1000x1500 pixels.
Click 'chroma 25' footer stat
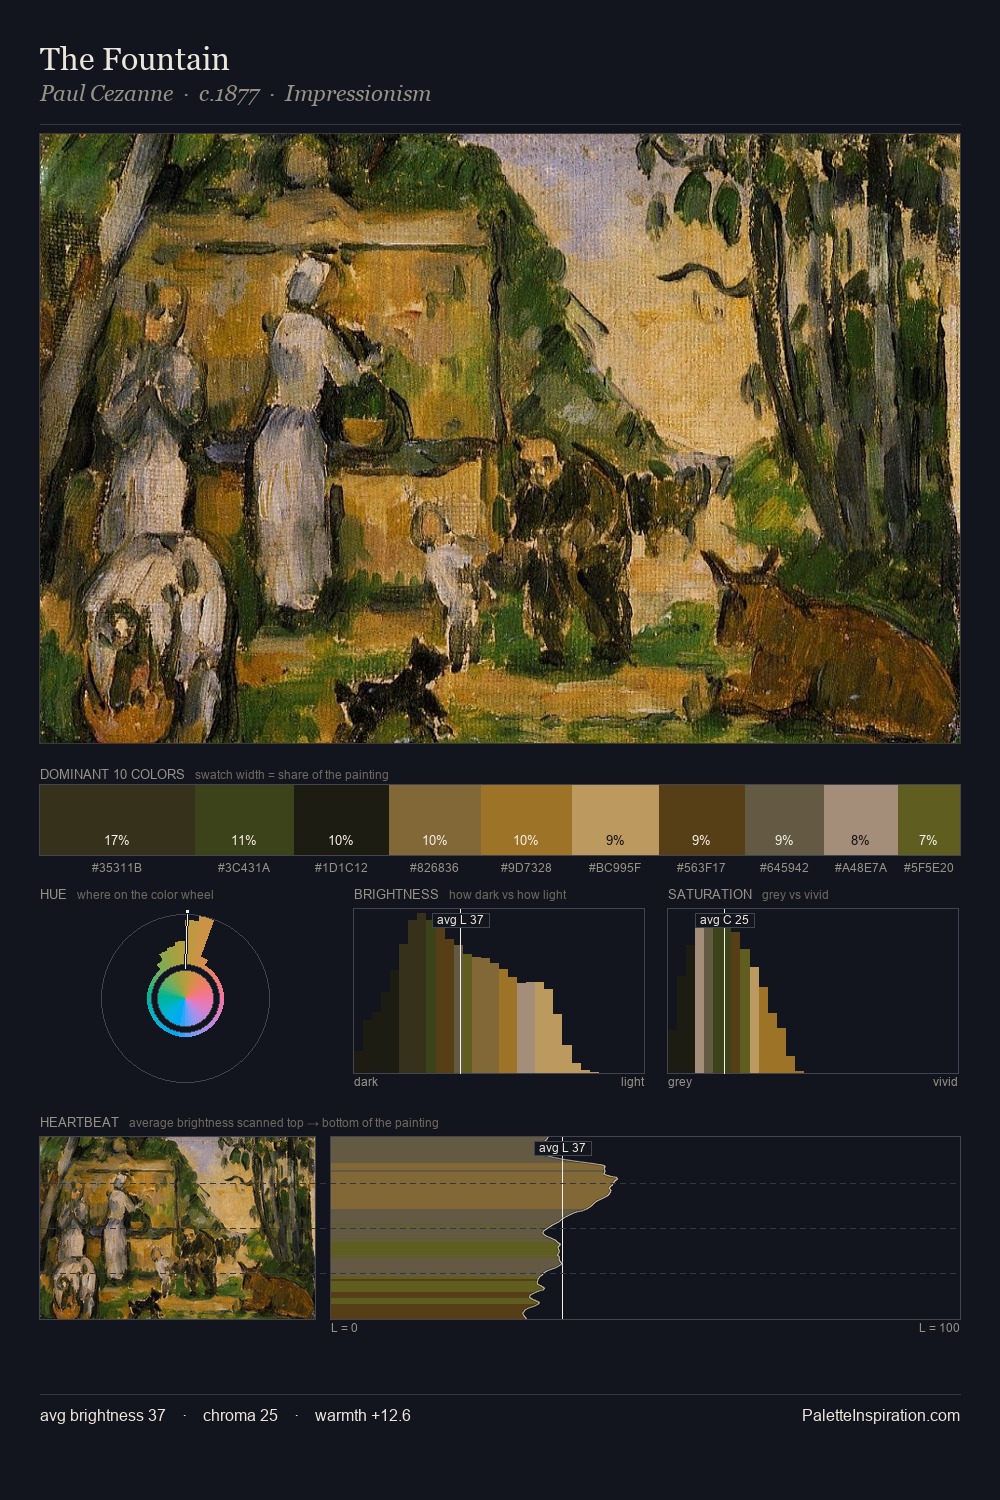240,1415
